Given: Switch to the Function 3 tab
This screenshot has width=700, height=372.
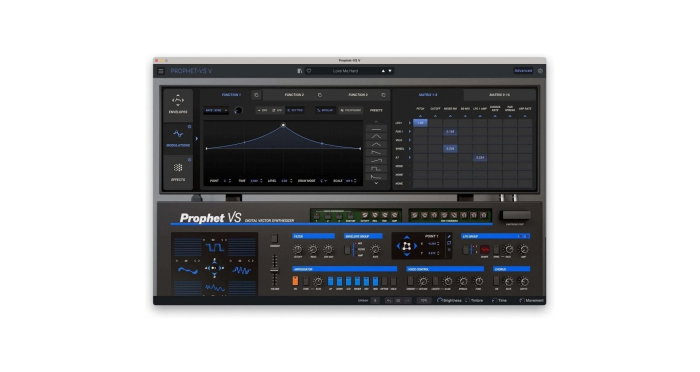Looking at the screenshot, I should pos(358,95).
